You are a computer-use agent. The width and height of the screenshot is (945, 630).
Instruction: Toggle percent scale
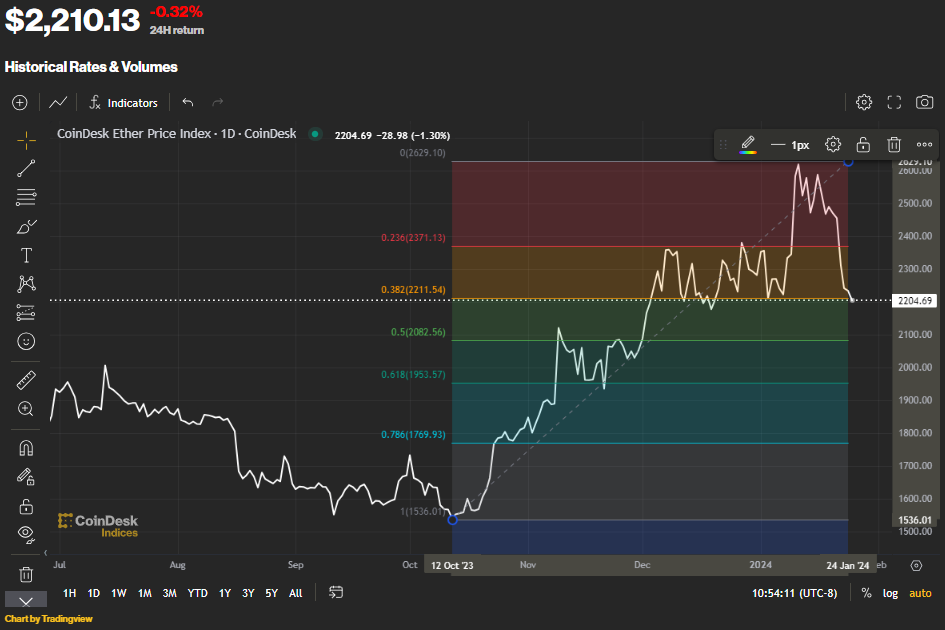tap(866, 593)
